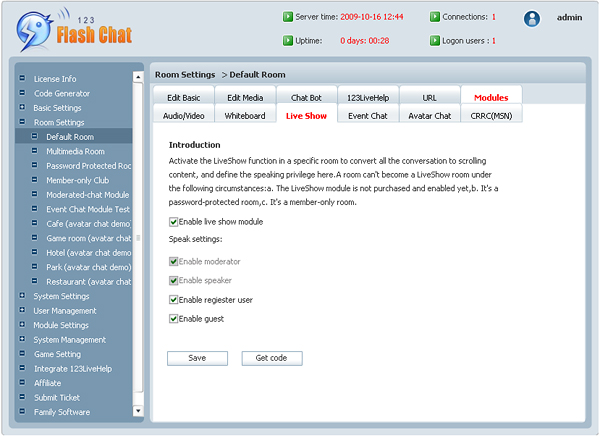Collapse the Room Settings tree node
This screenshot has height=436, width=600.
[x=22, y=122]
